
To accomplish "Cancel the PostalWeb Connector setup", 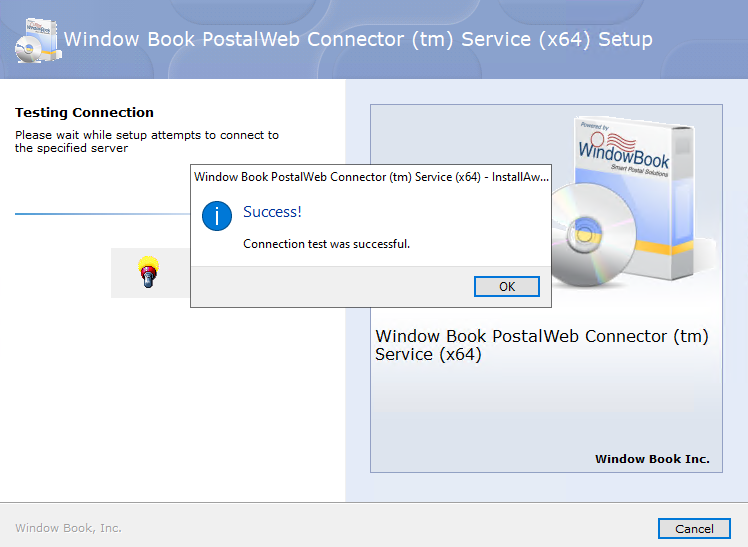I will coord(694,528).
